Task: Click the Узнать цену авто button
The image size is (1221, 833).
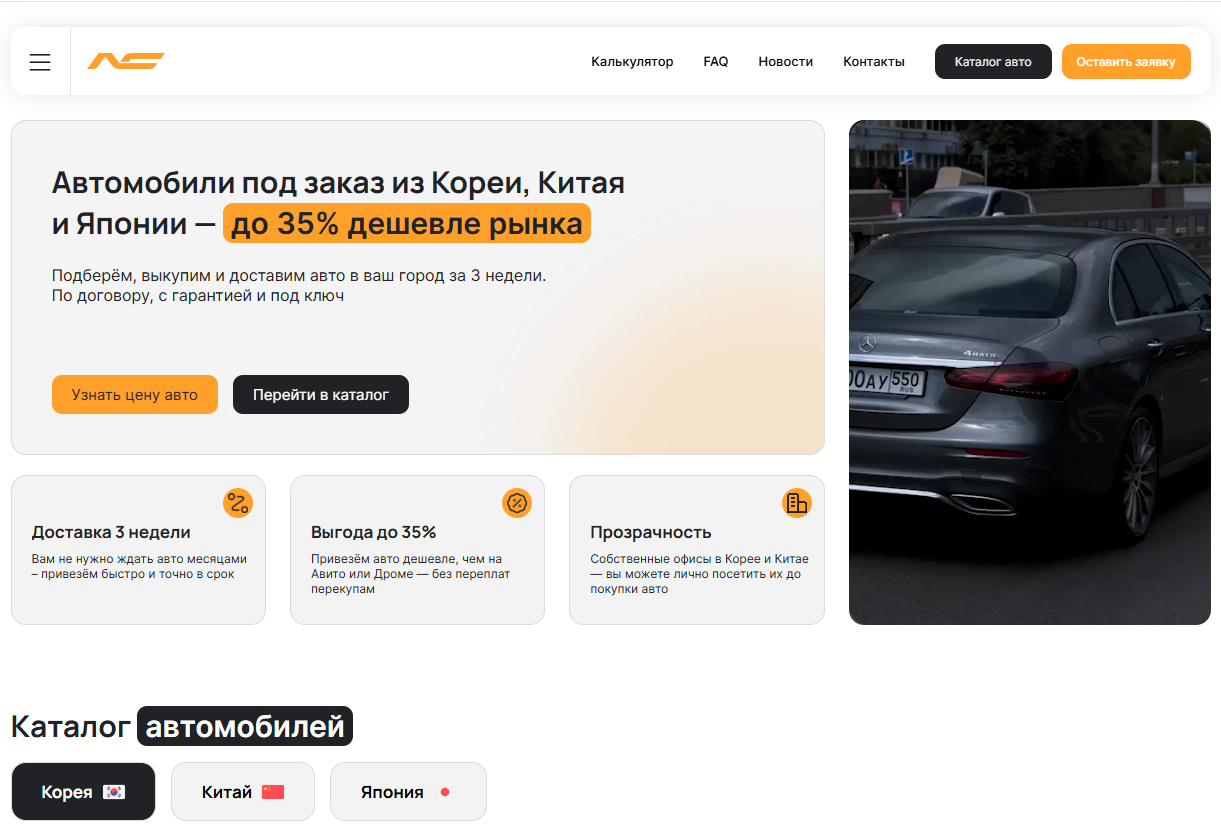Action: pos(134,394)
